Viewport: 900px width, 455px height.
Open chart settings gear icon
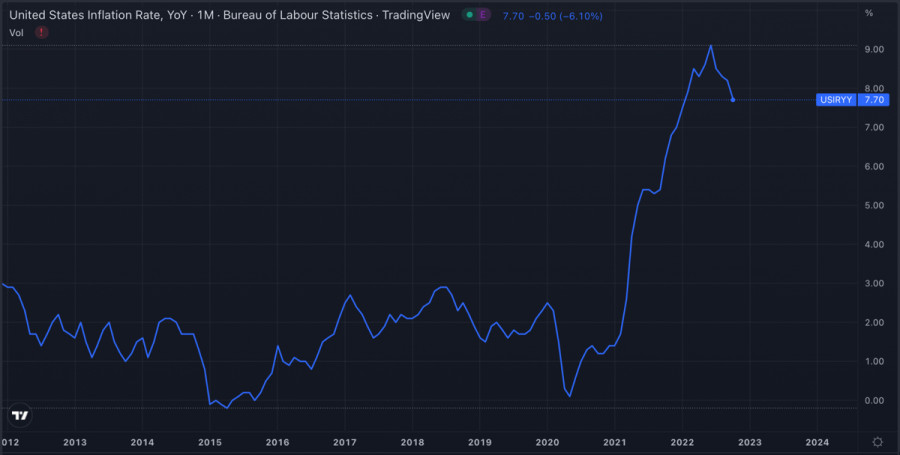pyautogui.click(x=877, y=442)
